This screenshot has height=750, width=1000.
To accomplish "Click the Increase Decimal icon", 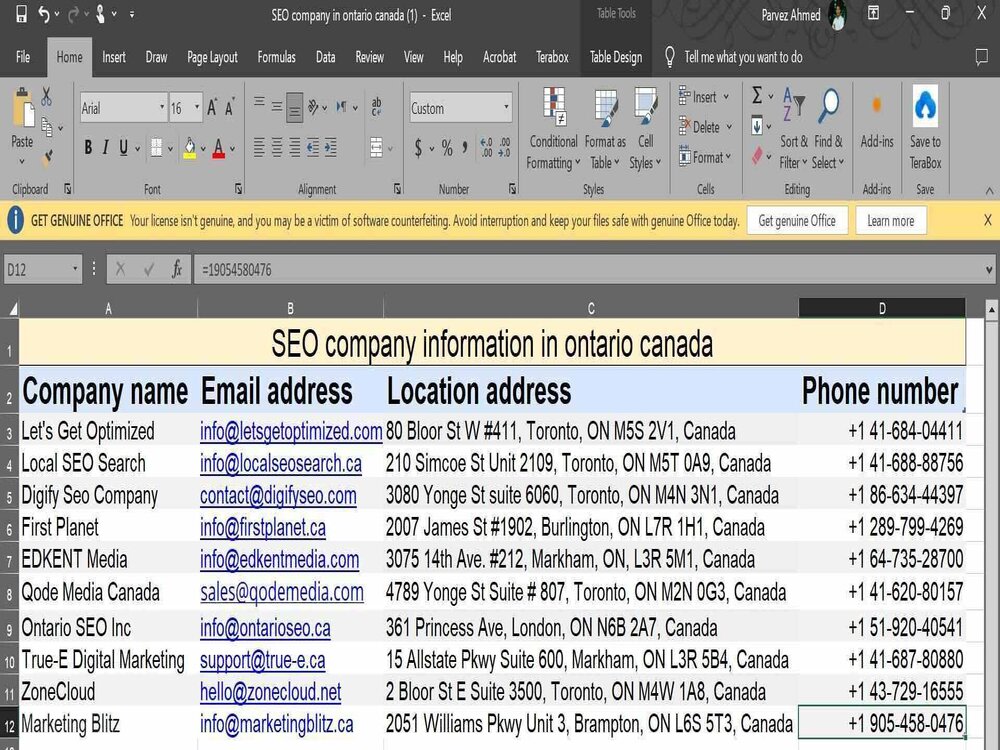I will tap(486, 148).
